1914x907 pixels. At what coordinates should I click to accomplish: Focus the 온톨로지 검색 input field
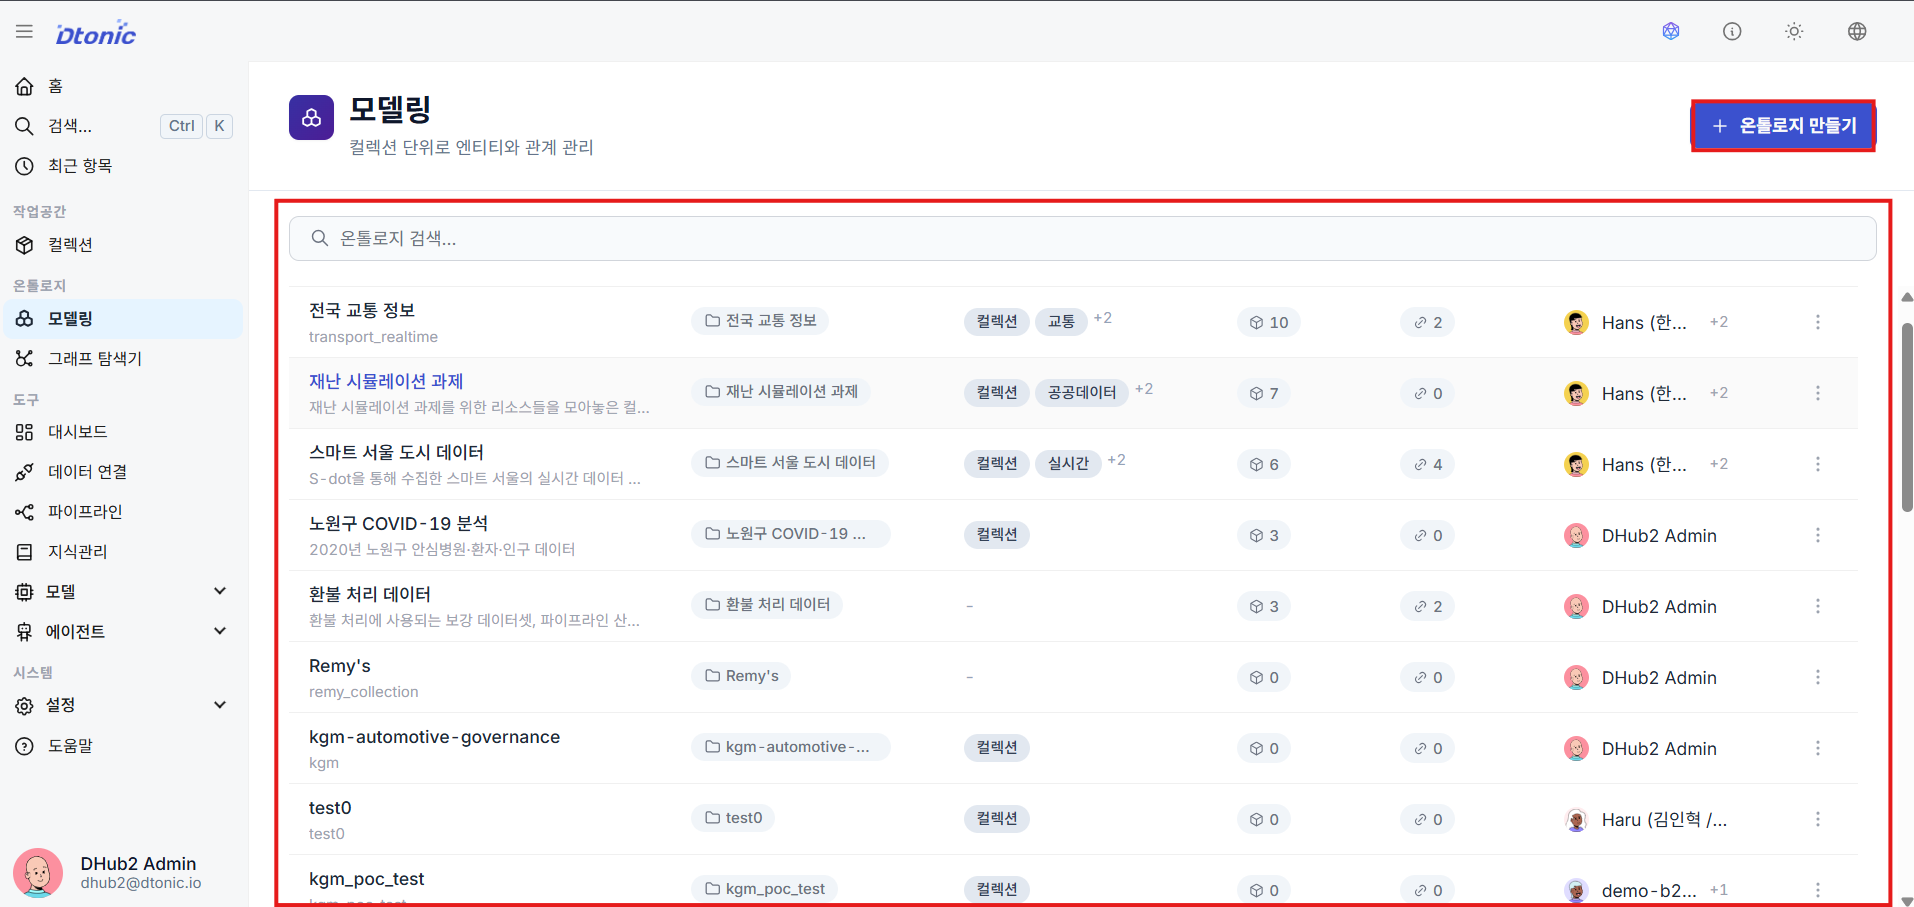point(1082,238)
